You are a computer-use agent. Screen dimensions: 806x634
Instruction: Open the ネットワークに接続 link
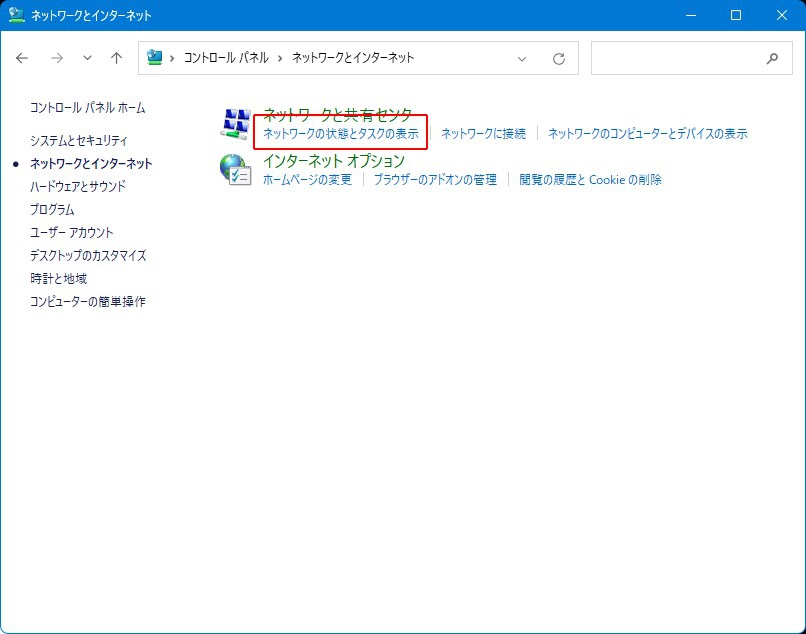(483, 133)
